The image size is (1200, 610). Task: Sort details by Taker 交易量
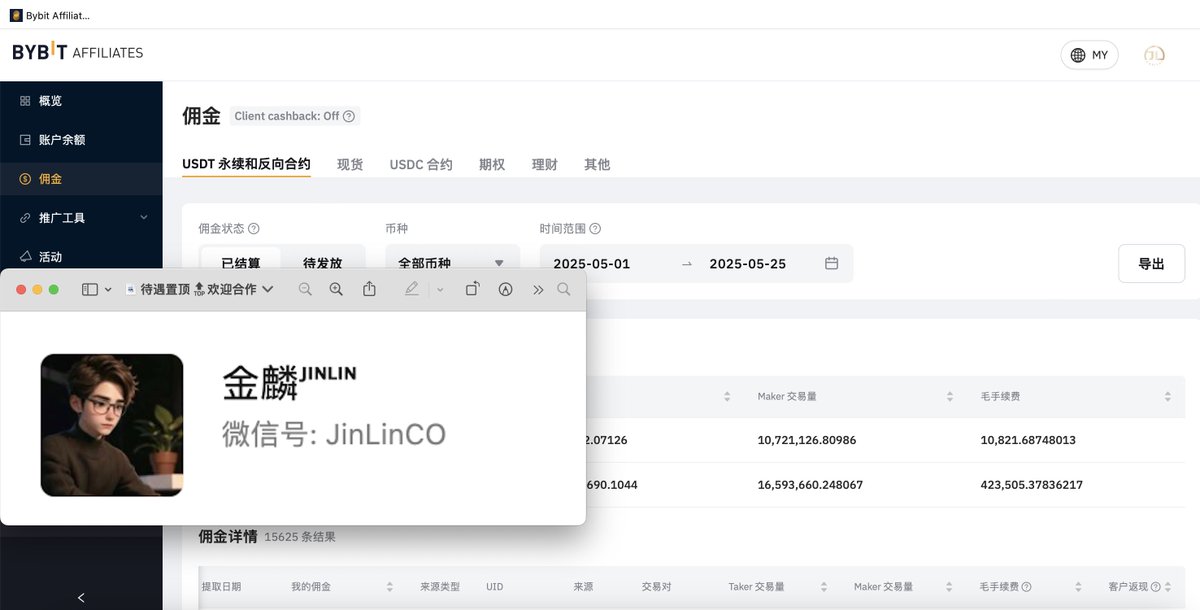pyautogui.click(x=823, y=587)
